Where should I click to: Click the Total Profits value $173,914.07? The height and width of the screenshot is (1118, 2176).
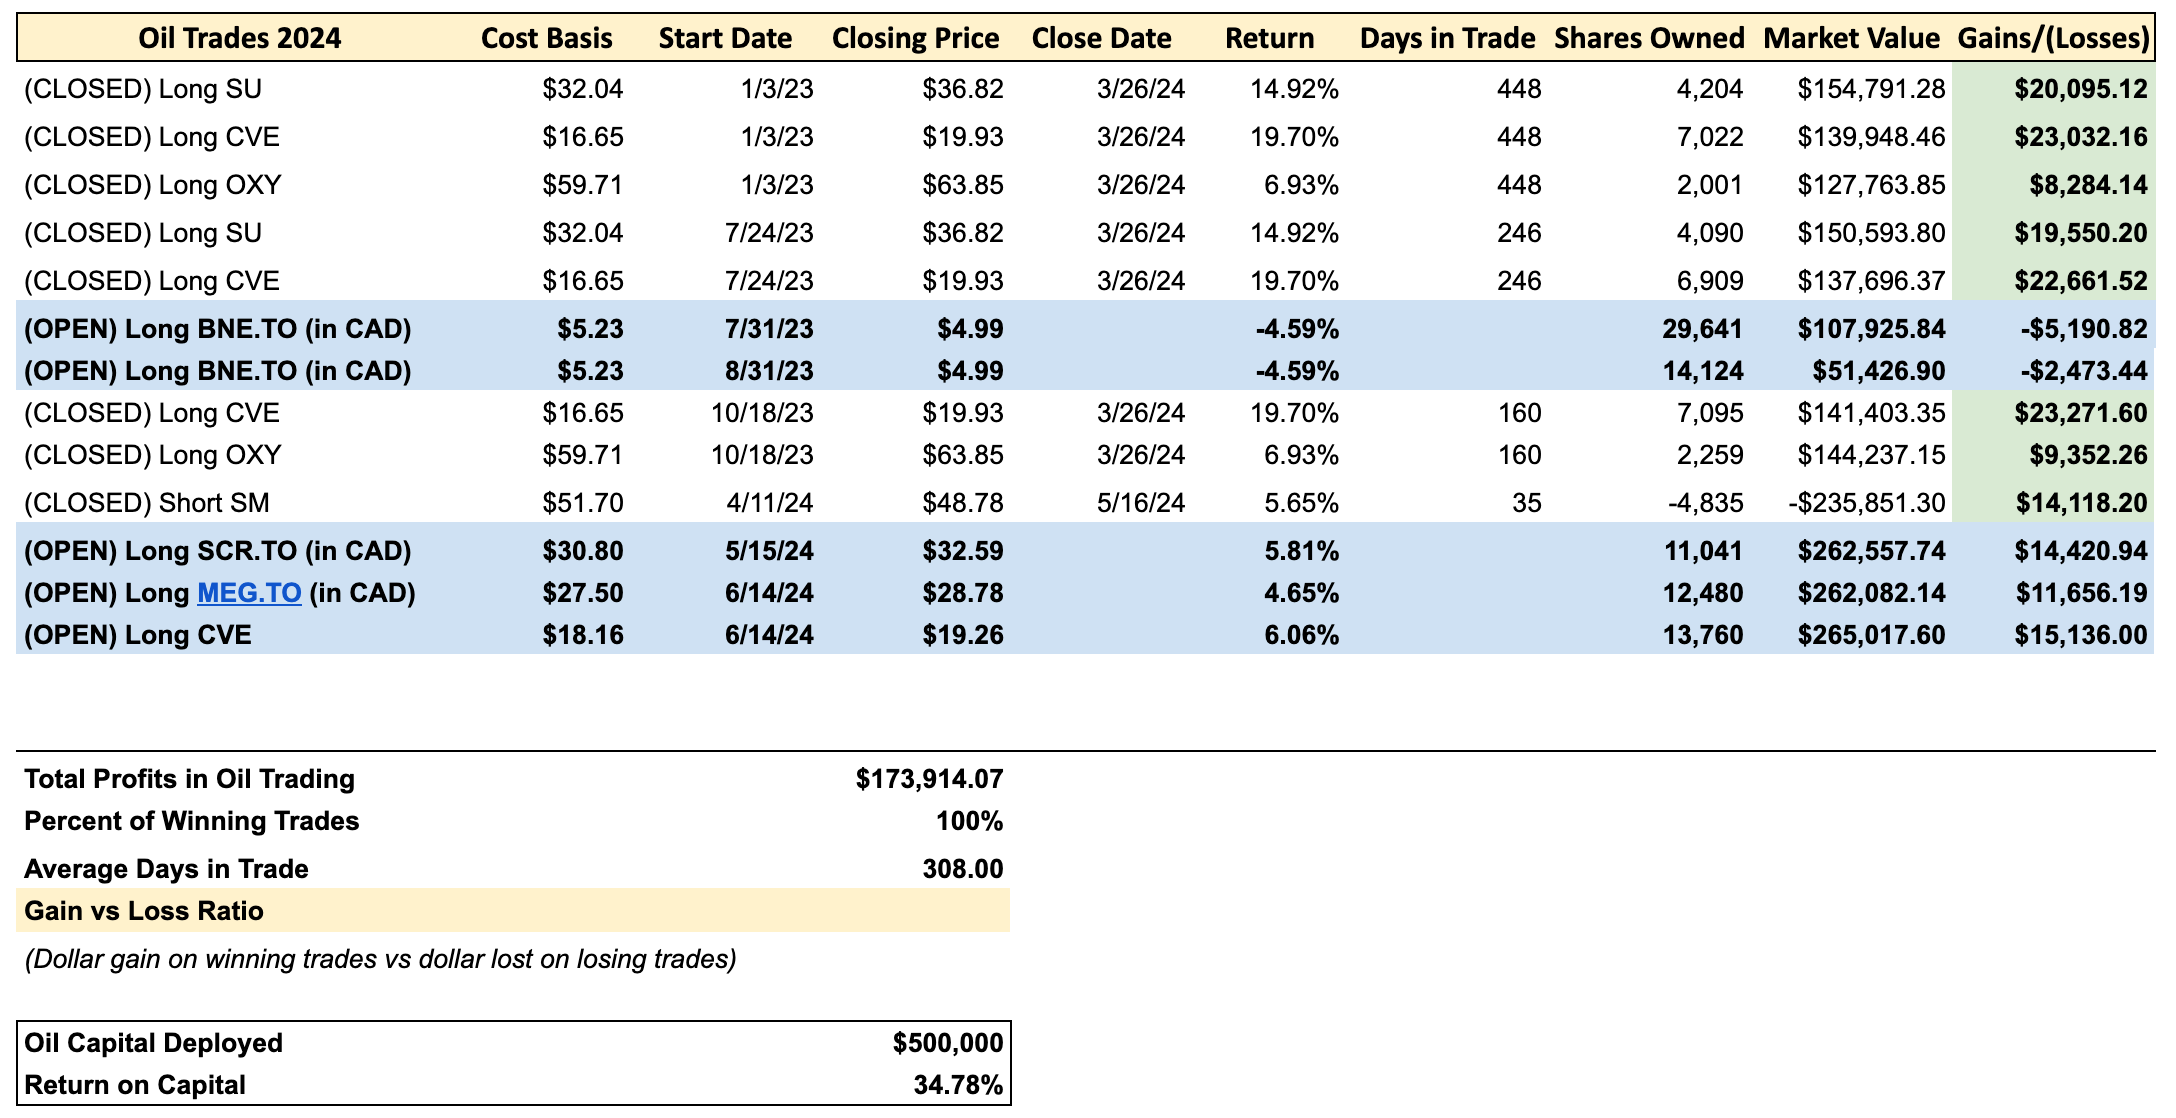point(929,779)
